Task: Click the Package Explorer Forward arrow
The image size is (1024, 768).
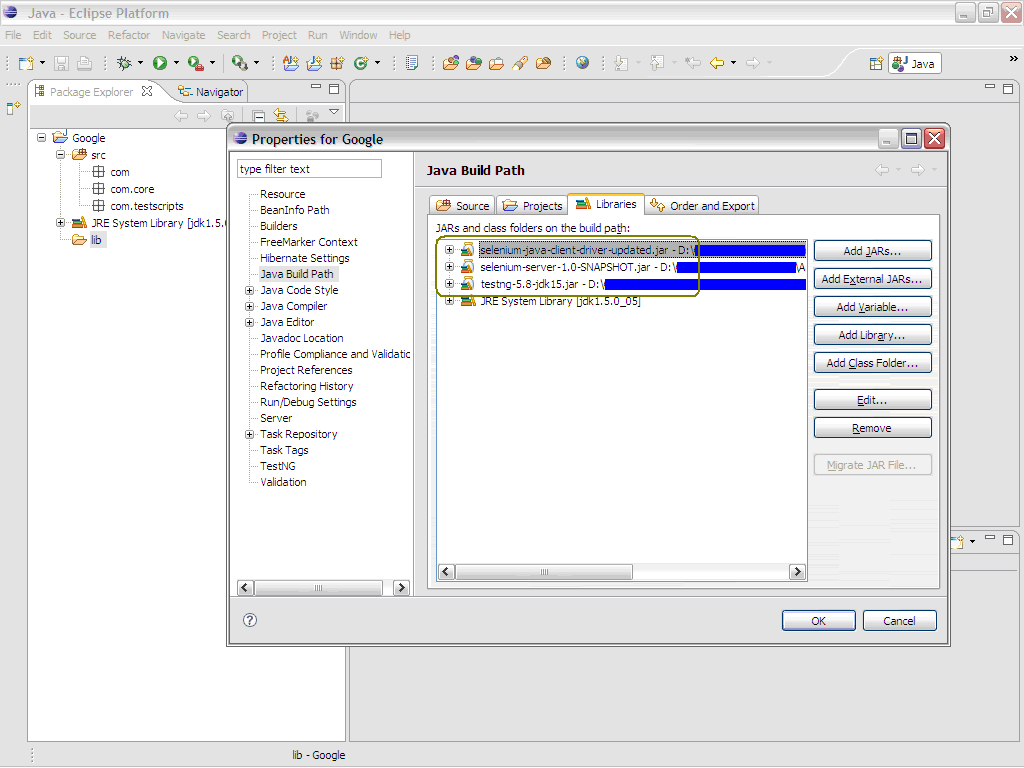Action: point(204,116)
